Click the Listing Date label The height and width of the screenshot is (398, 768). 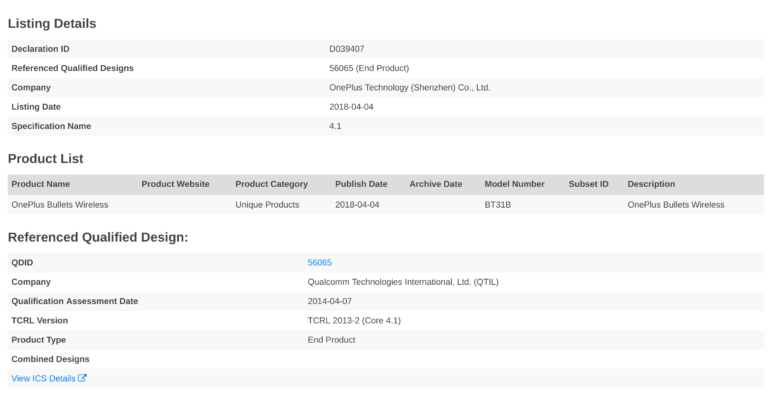36,107
